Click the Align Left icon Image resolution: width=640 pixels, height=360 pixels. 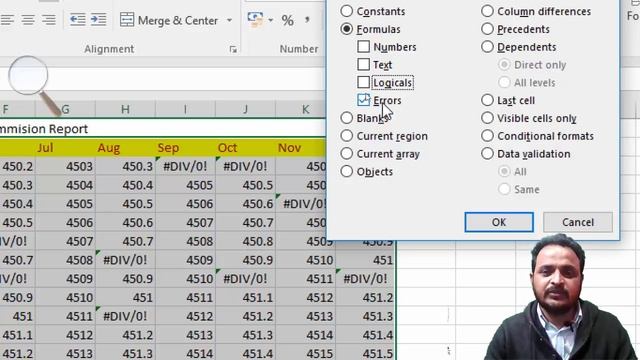tap(7, 20)
